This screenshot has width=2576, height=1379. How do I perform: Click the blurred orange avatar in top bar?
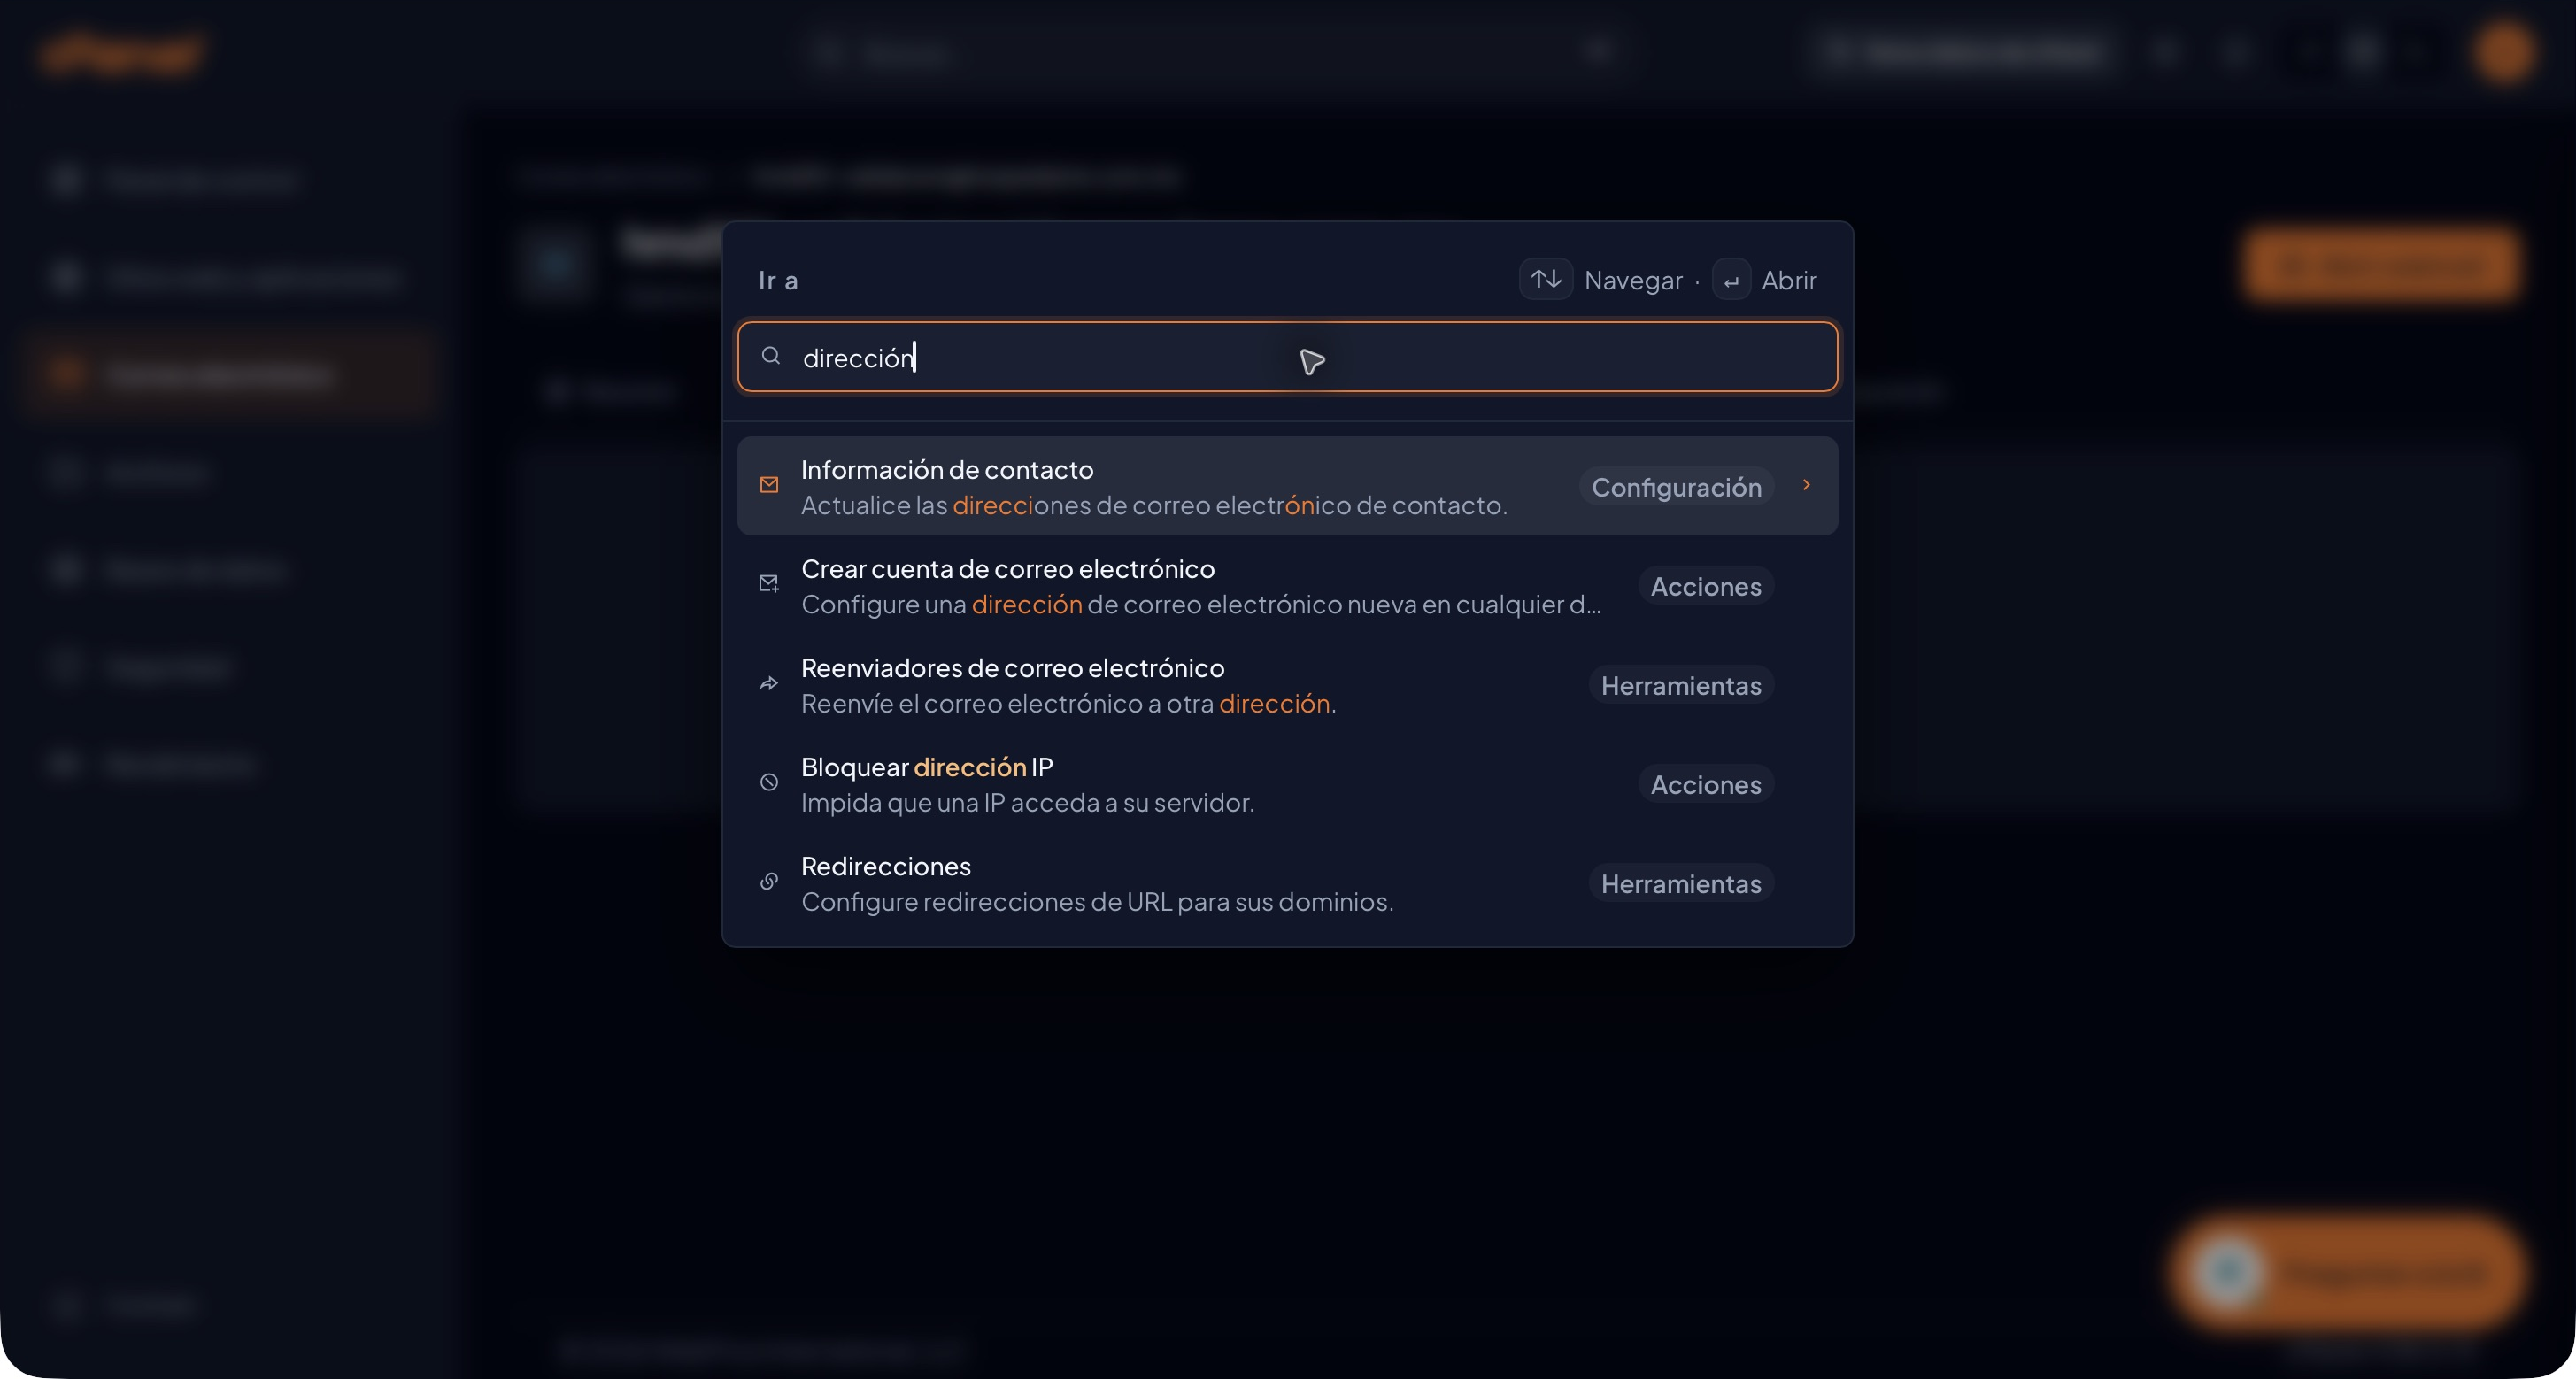2504,52
